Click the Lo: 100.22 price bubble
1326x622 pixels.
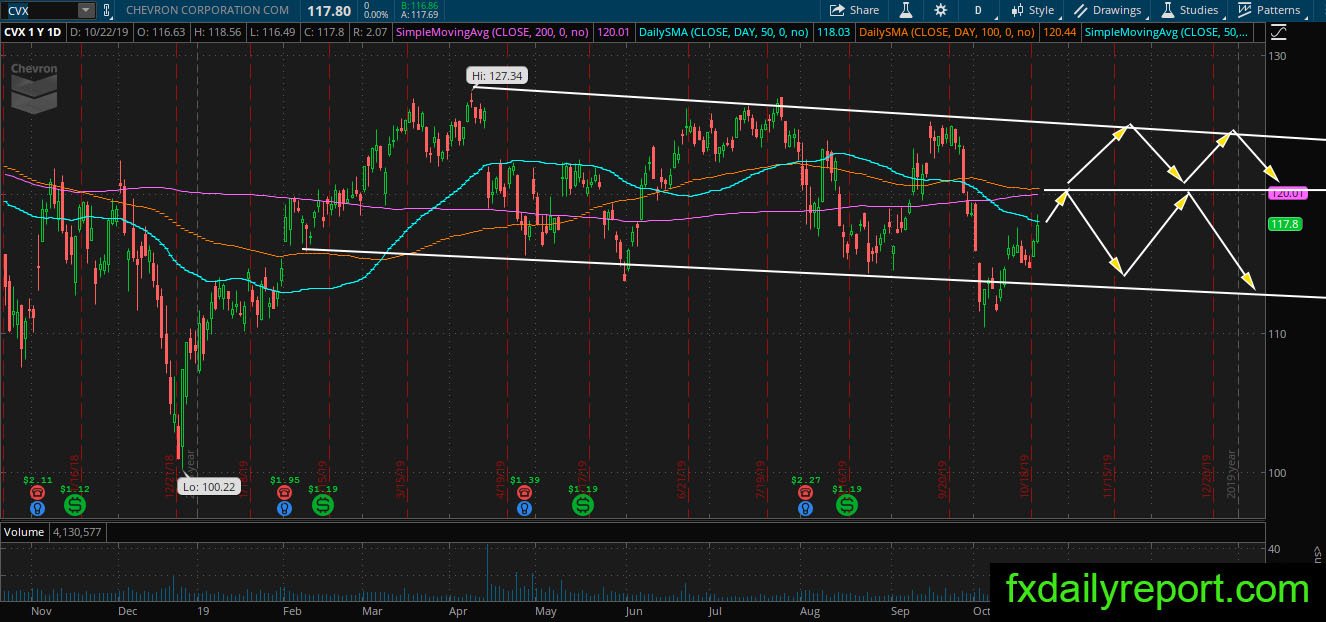pos(207,487)
